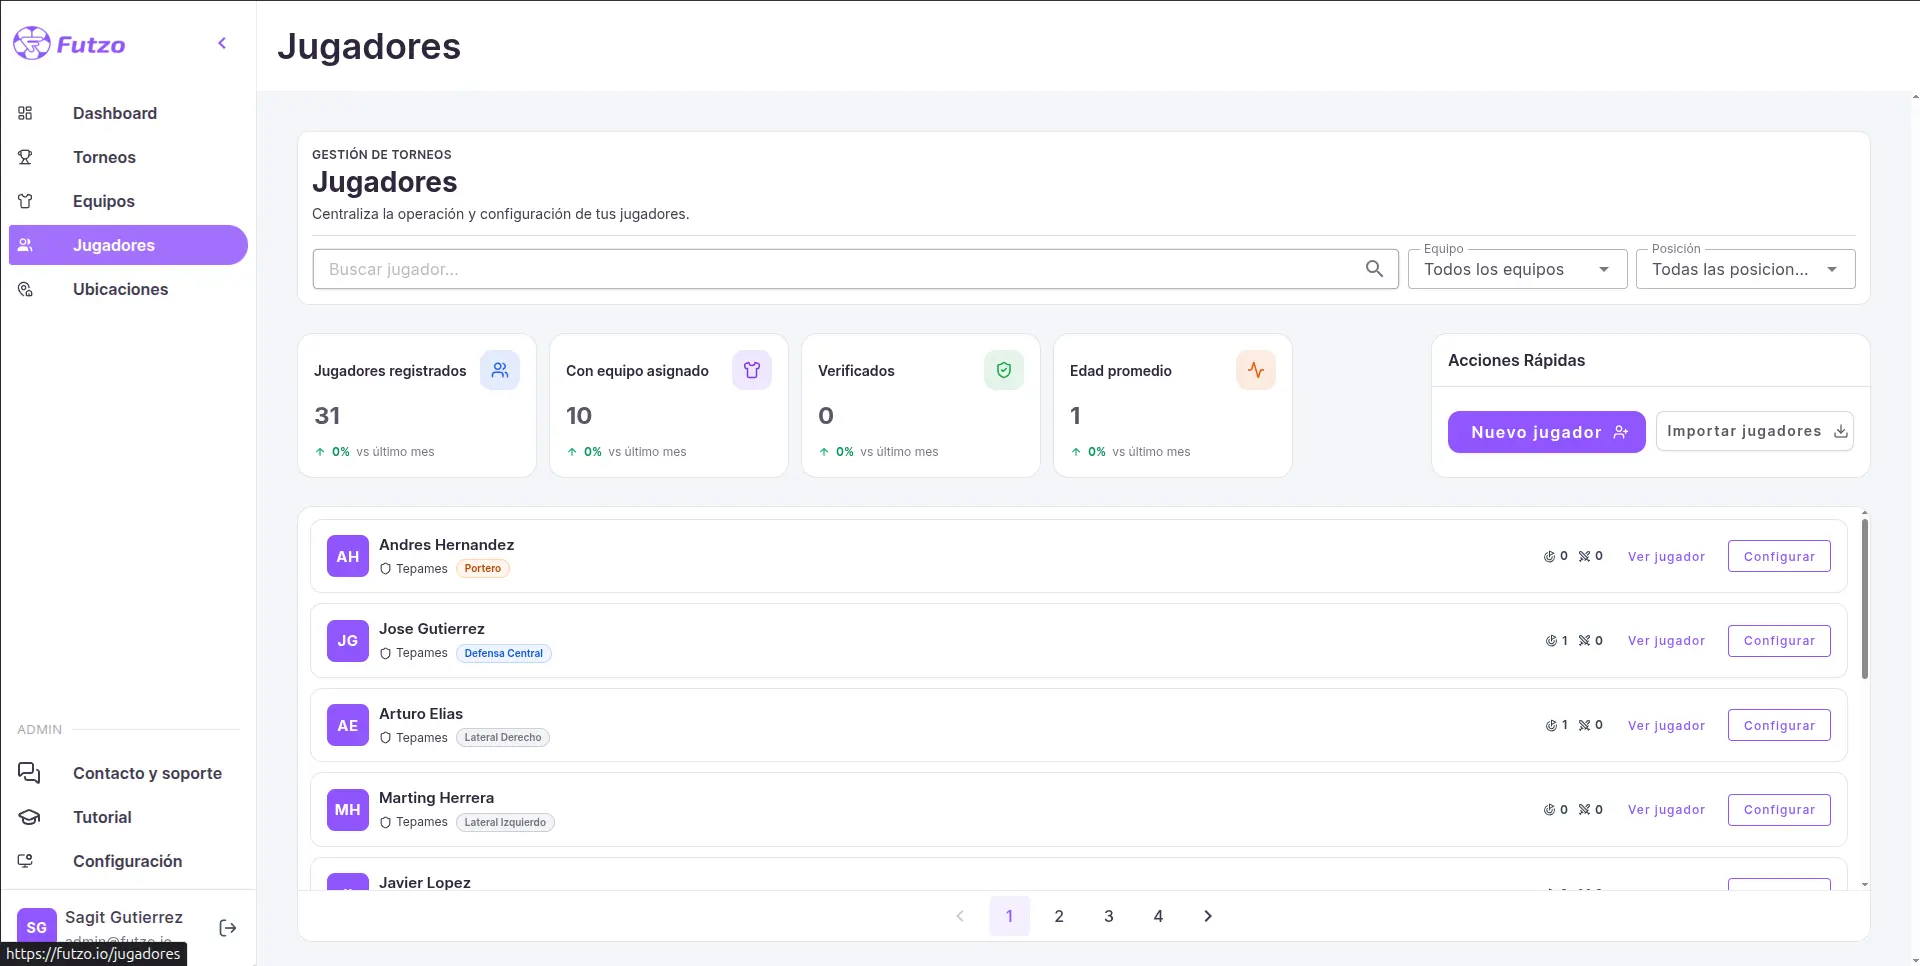The image size is (1920, 966).
Task: Click the logout icon beside Sagit Gutierrez
Action: 228,928
